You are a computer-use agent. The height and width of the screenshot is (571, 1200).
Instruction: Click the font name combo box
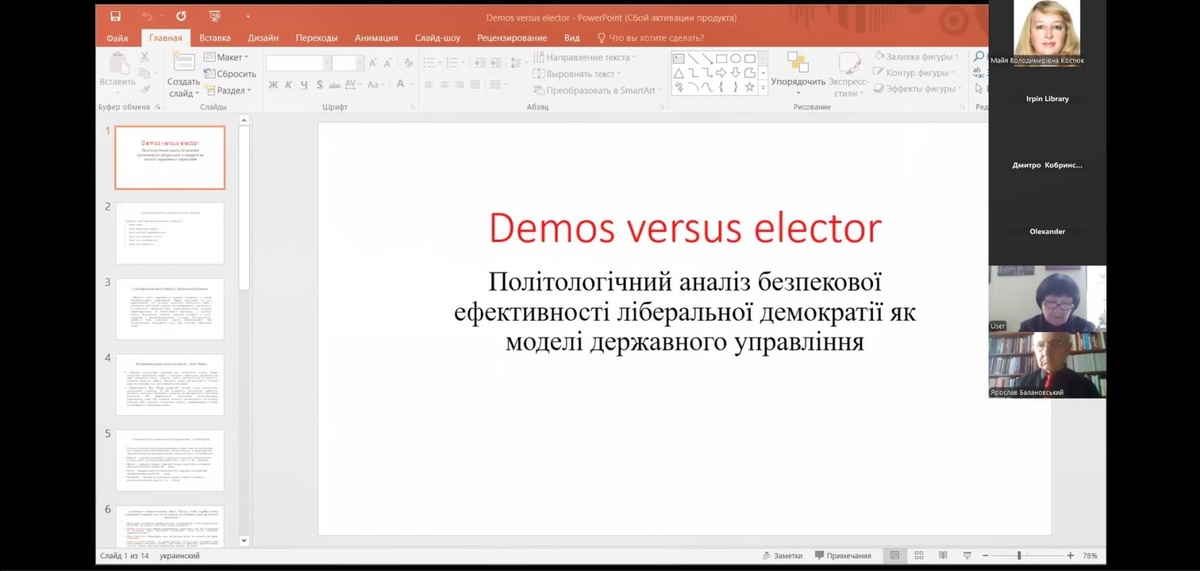(297, 62)
